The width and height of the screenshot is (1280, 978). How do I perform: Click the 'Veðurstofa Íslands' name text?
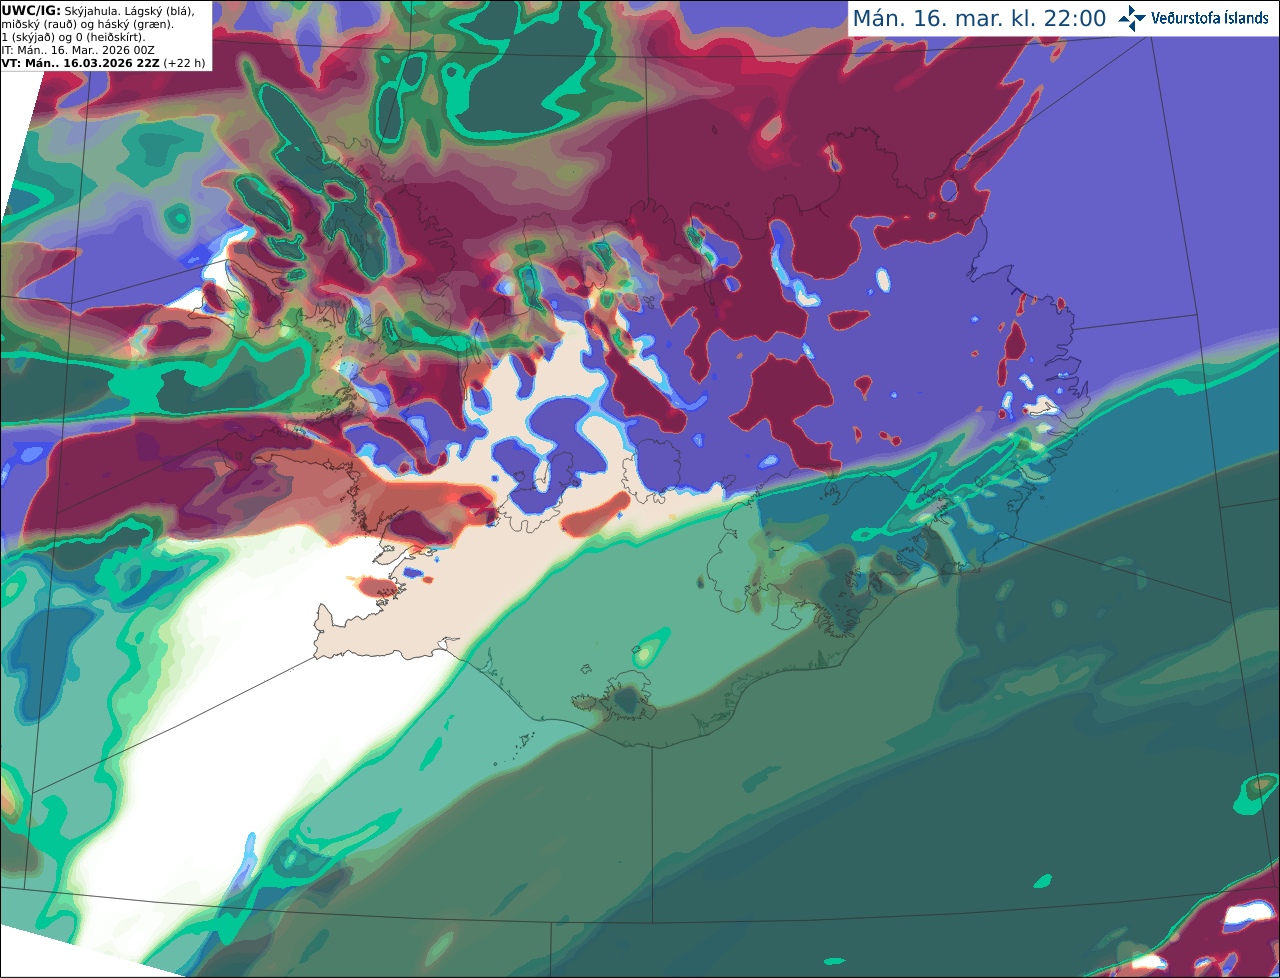(x=1210, y=18)
